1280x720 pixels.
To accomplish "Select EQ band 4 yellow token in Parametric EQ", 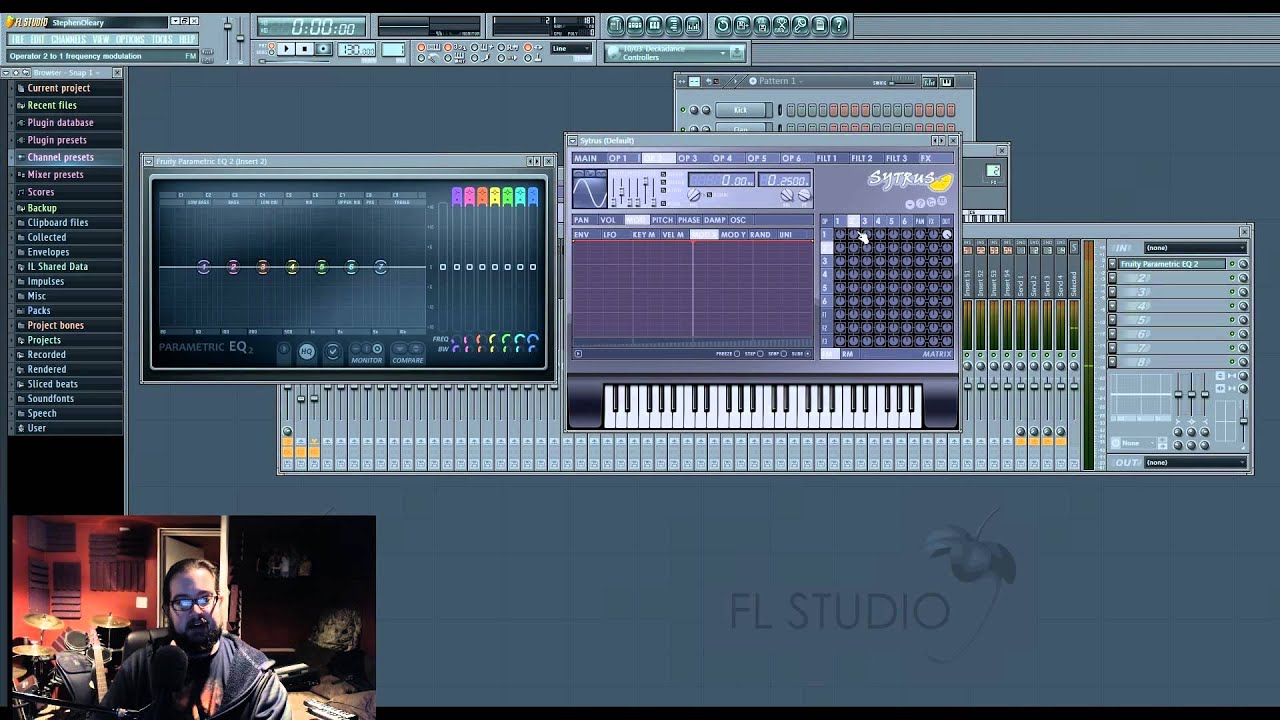I will pos(292,267).
